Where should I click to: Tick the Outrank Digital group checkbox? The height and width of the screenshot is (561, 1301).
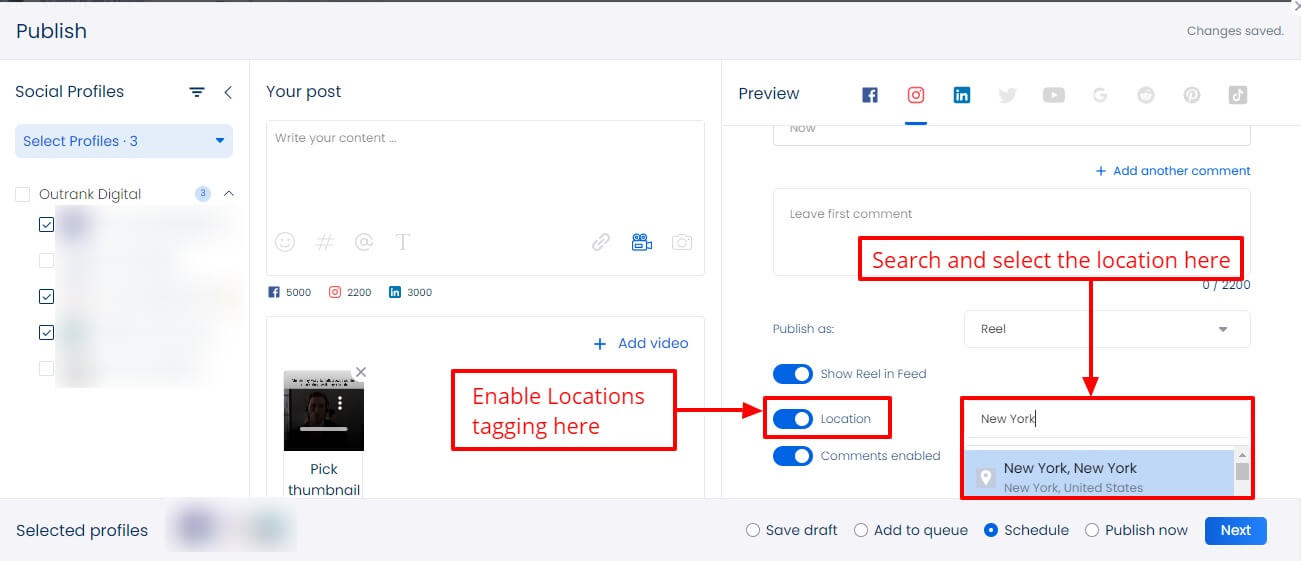pyautogui.click(x=23, y=194)
